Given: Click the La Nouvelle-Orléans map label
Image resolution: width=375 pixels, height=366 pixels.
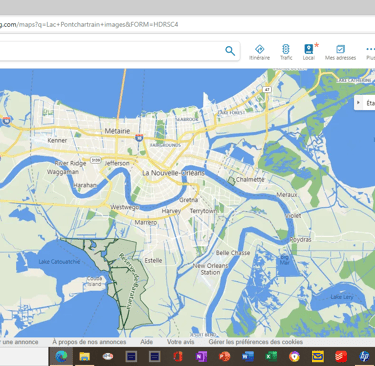Looking at the screenshot, I should (173, 173).
